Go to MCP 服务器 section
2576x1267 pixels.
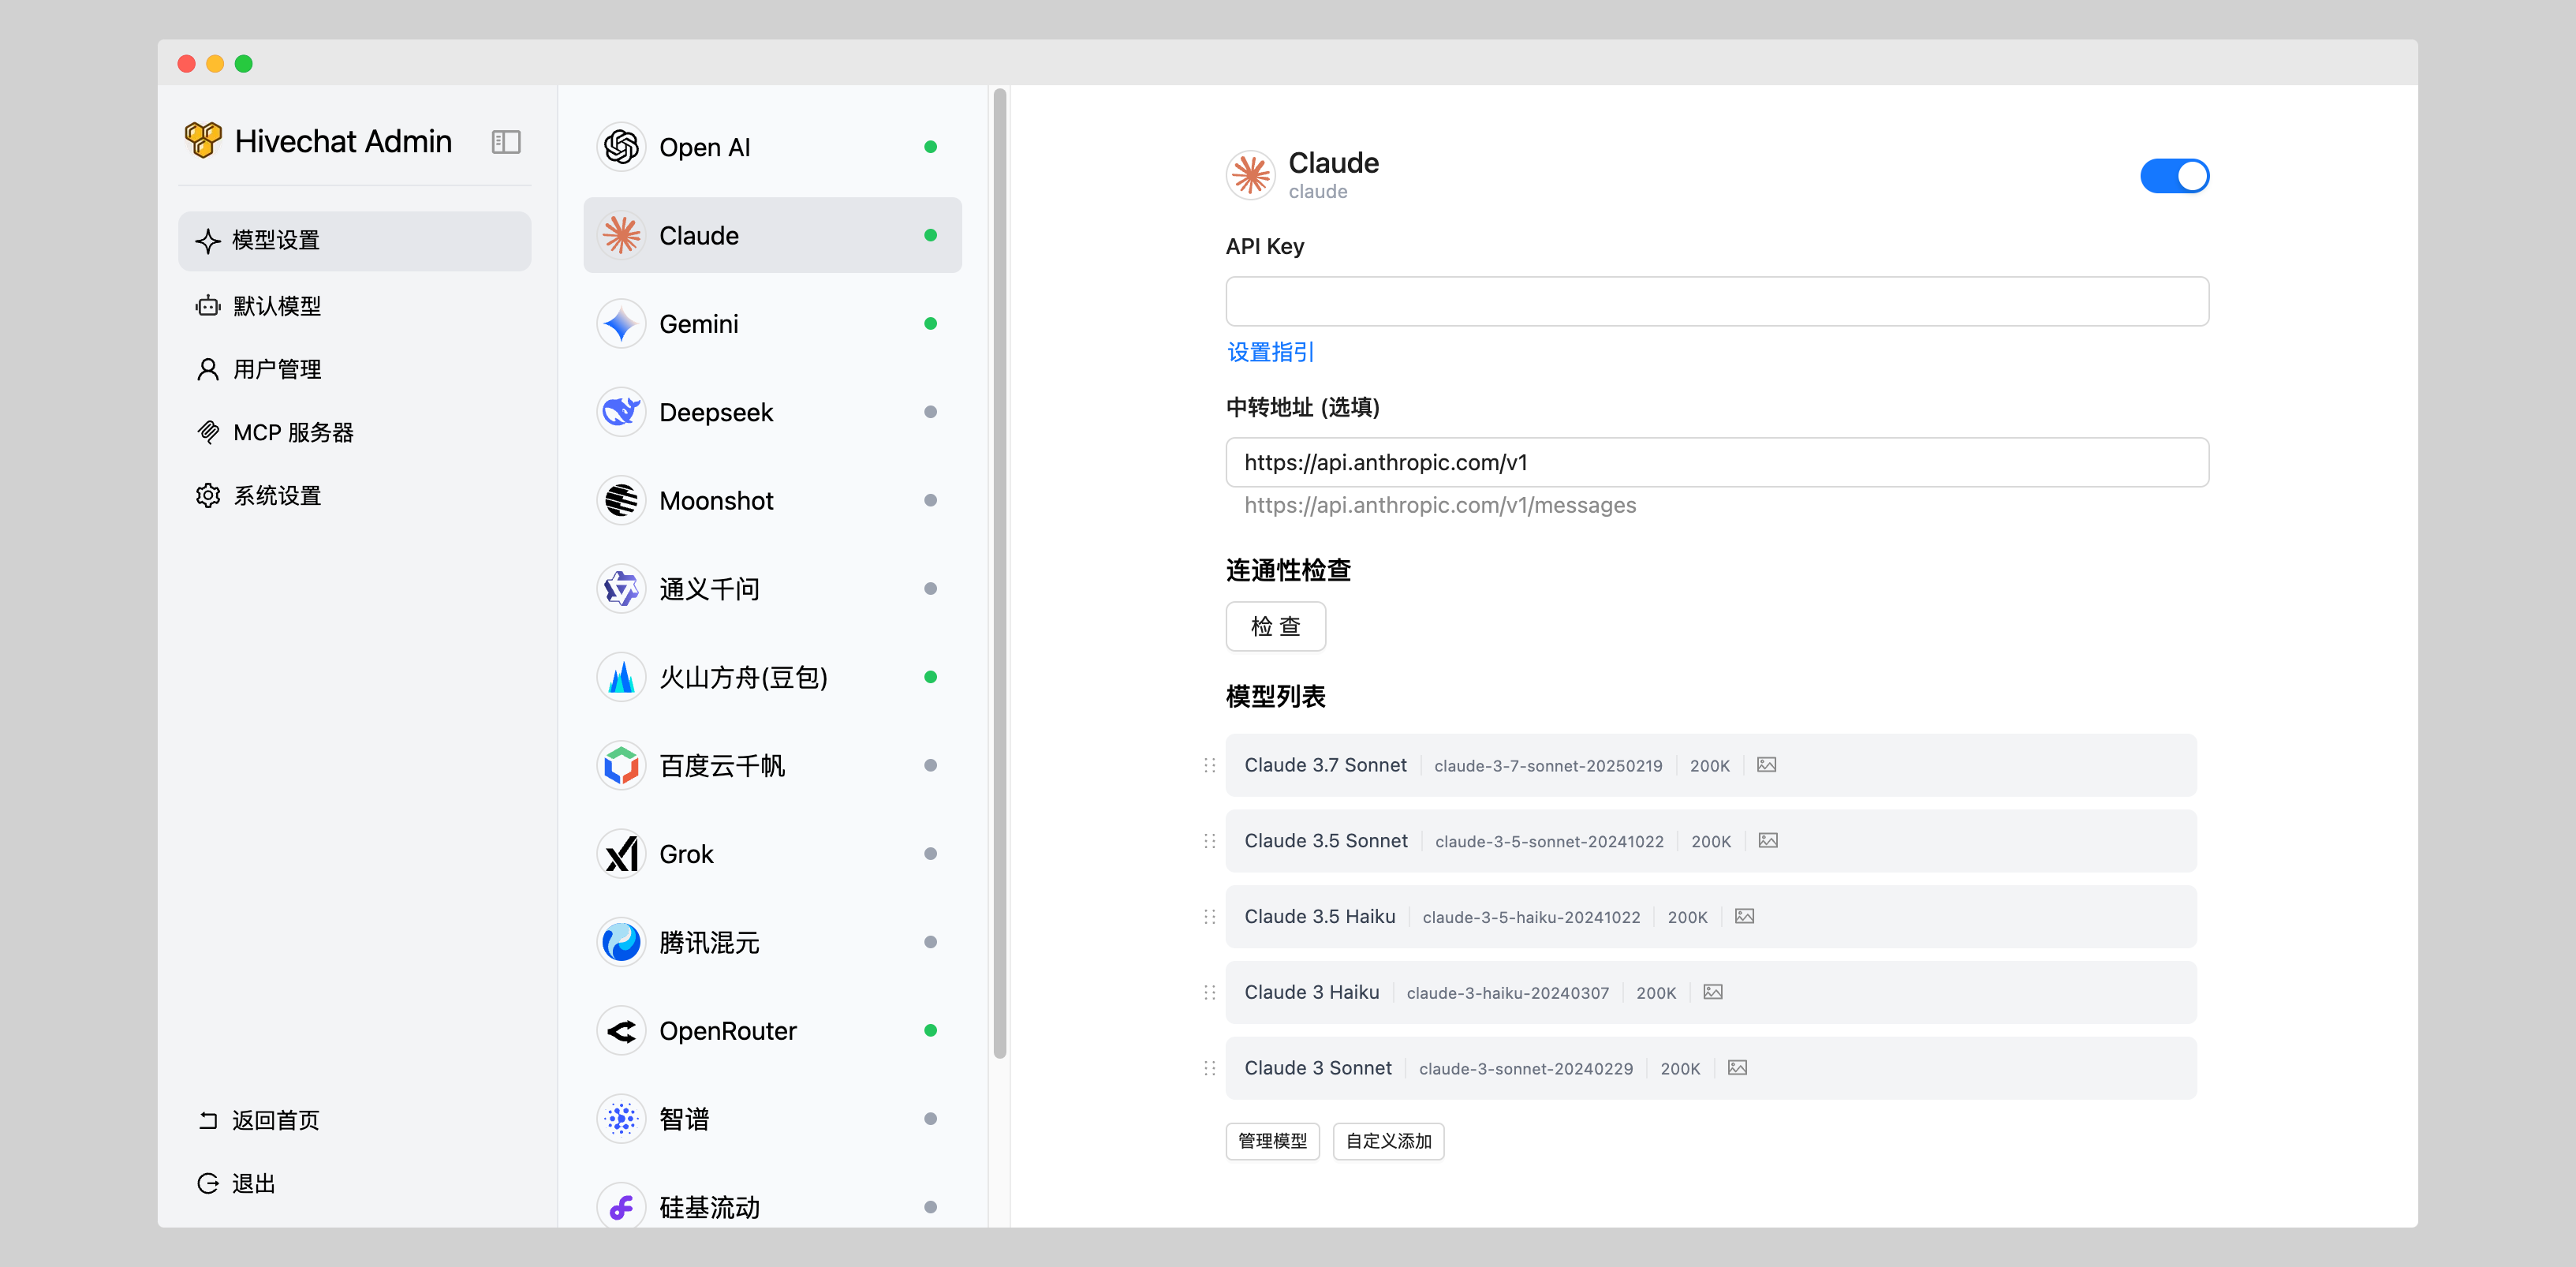coord(292,432)
